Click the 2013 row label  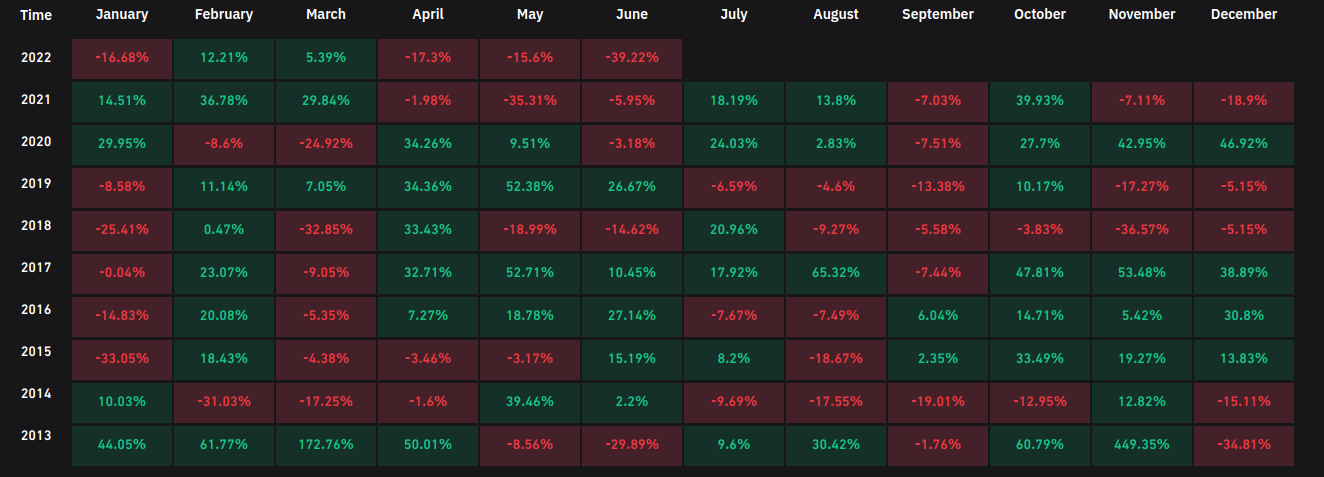point(35,435)
